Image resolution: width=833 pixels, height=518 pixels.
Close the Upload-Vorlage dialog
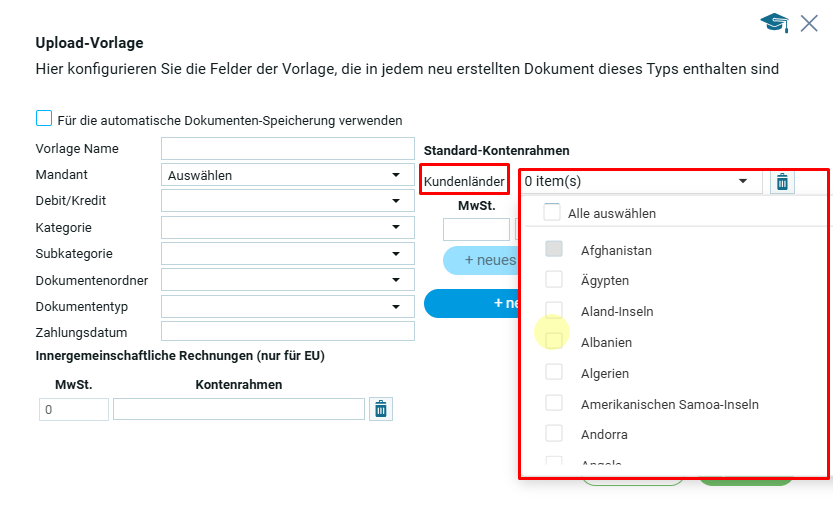tap(809, 23)
